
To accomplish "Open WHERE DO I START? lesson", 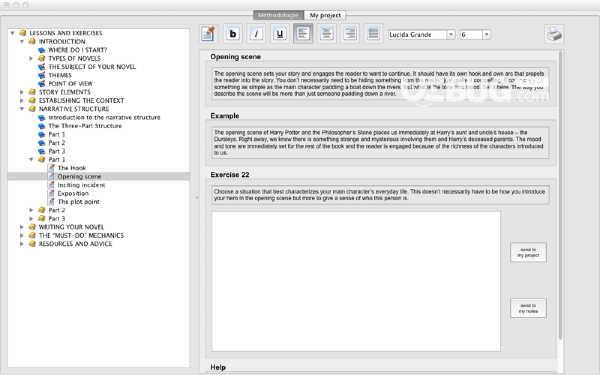I will (77, 50).
